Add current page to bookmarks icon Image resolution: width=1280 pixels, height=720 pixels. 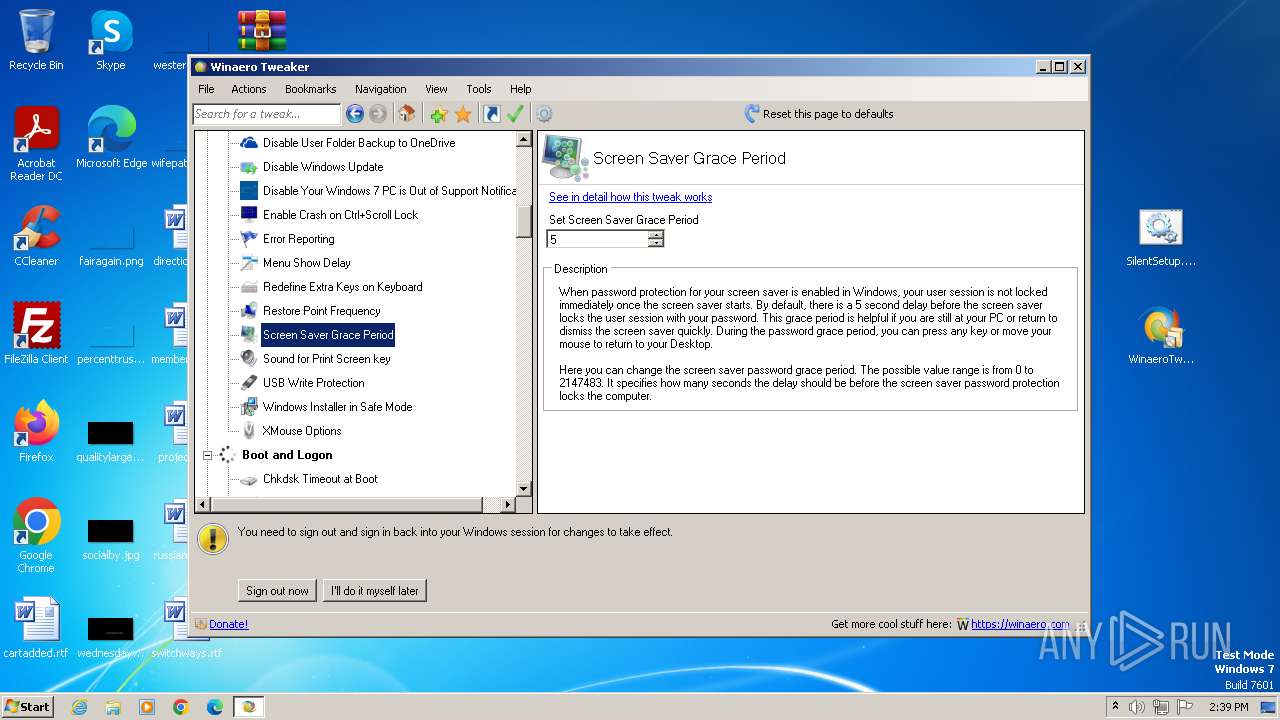[x=438, y=114]
